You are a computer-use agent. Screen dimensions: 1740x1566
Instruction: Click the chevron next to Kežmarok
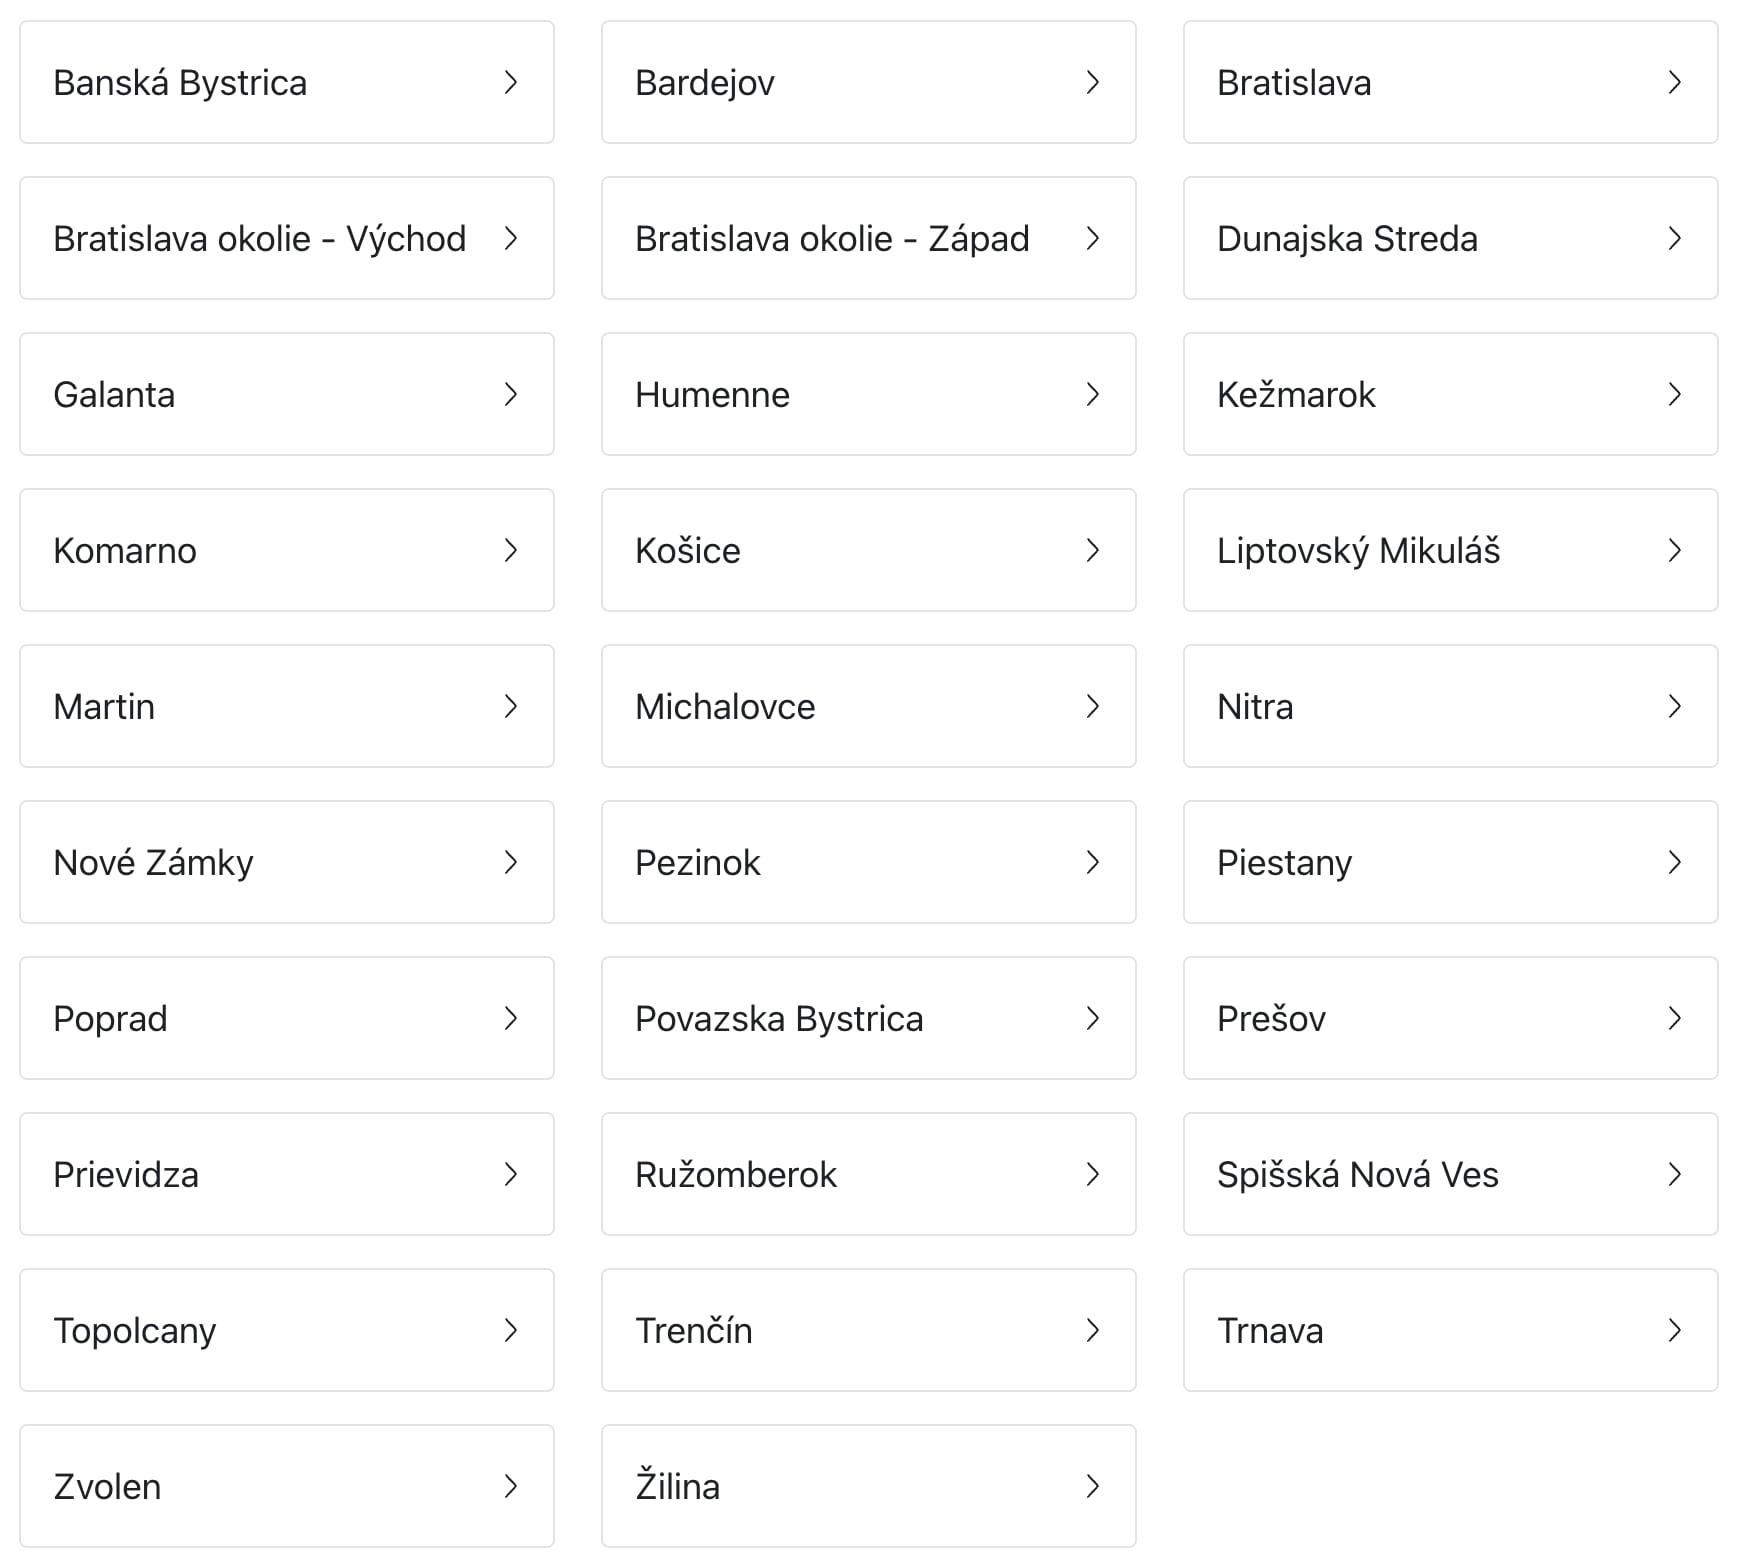[x=1675, y=394]
